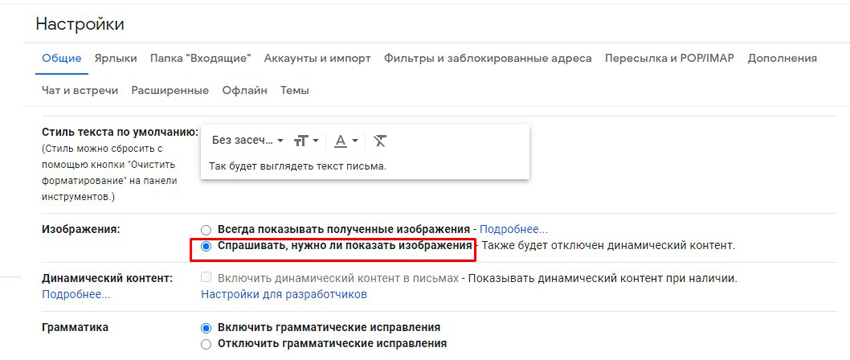Click the clear formatting icon
The image size is (850, 360).
click(x=381, y=141)
